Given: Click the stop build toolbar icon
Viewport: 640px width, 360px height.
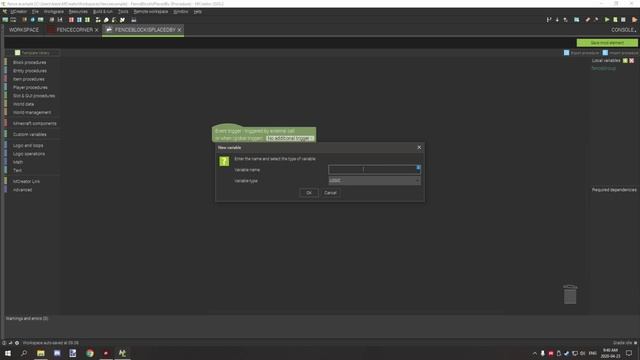Looking at the screenshot, I should tap(623, 20).
